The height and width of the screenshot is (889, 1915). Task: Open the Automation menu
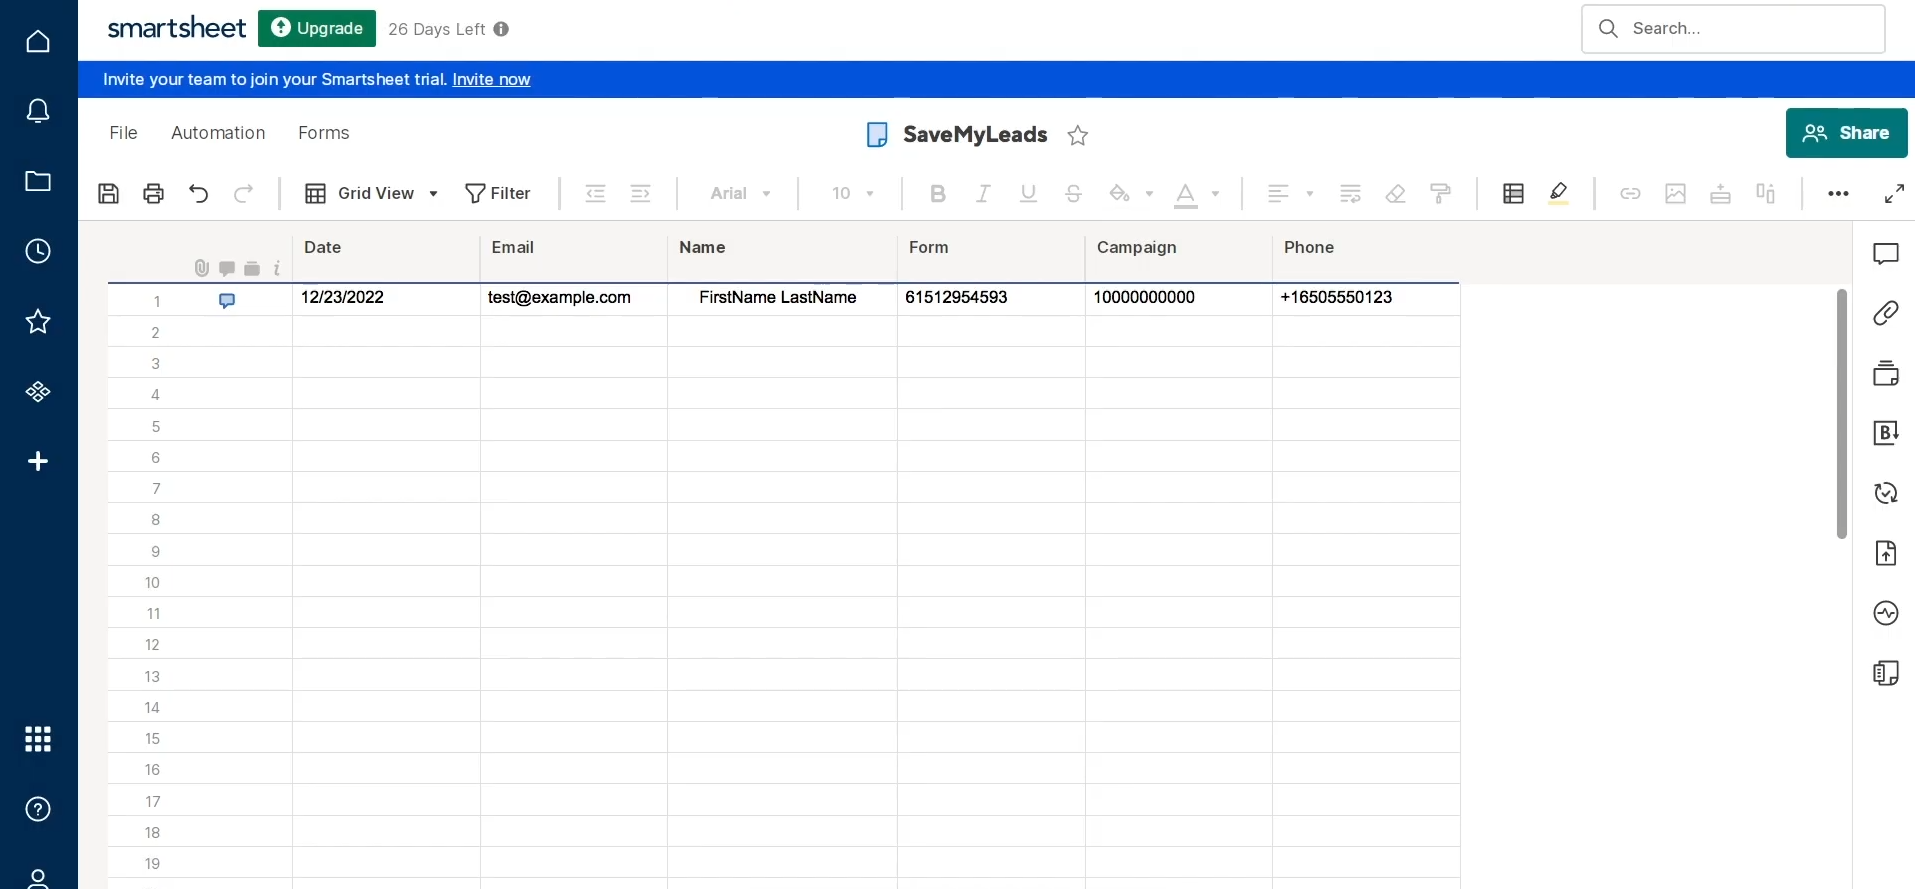click(218, 133)
